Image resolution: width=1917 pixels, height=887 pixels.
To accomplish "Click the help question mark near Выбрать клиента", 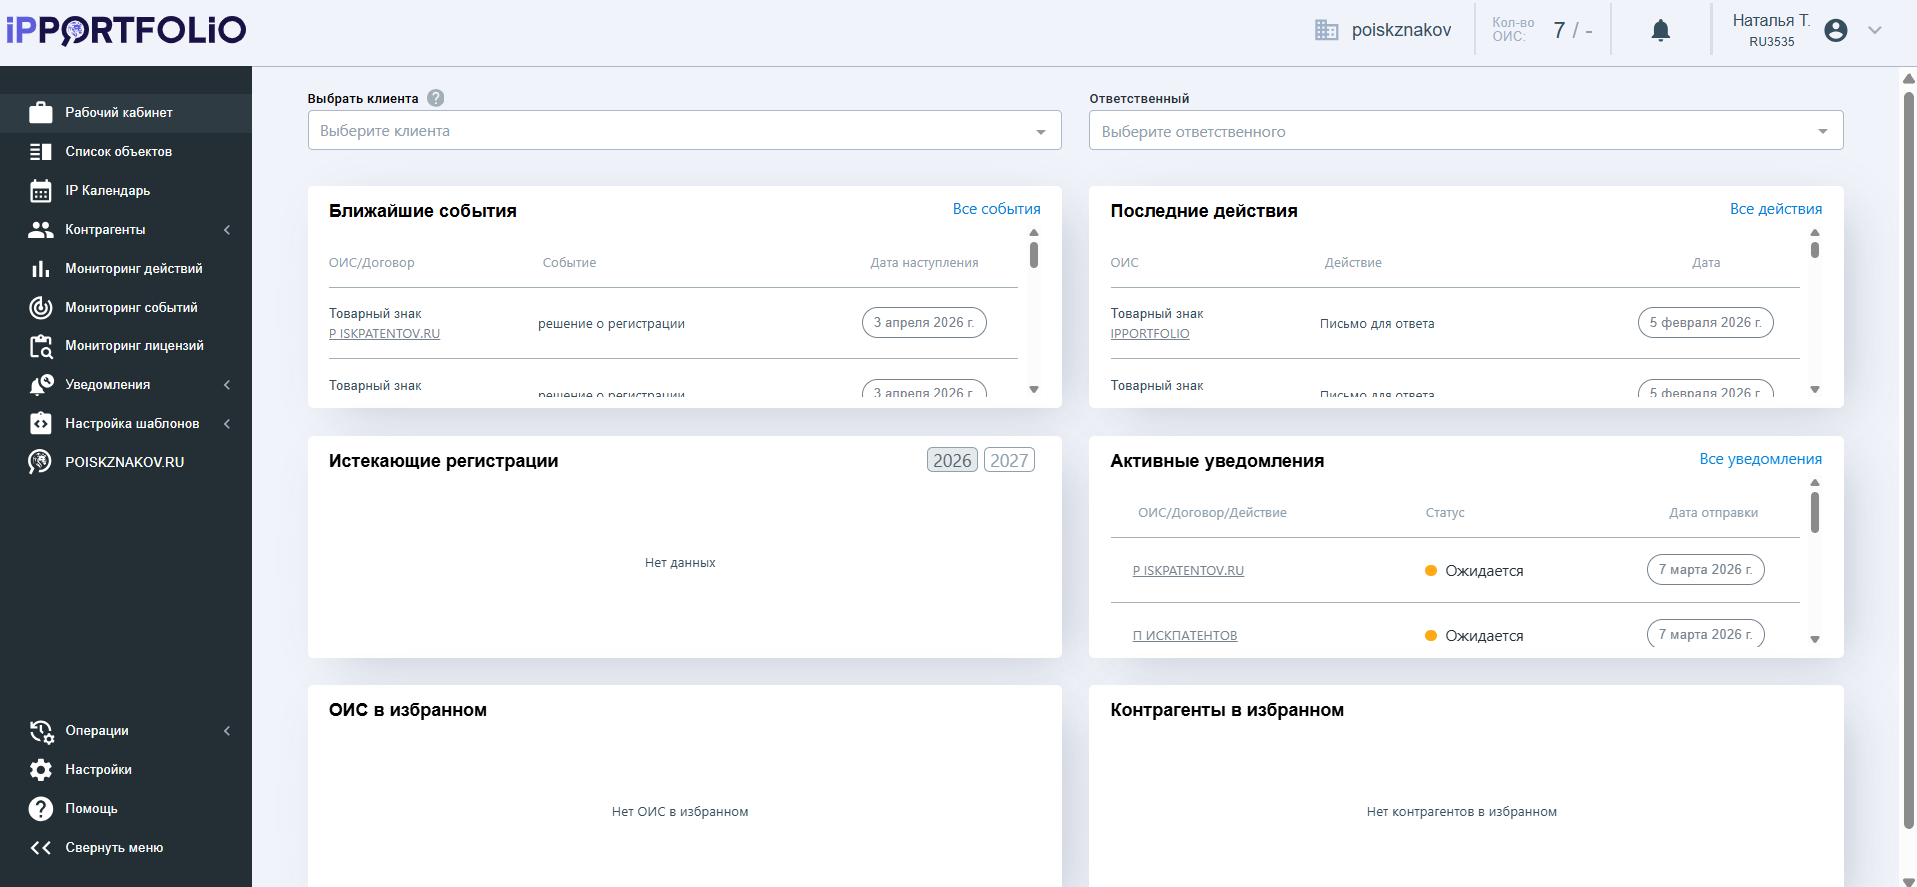I will pyautogui.click(x=435, y=98).
